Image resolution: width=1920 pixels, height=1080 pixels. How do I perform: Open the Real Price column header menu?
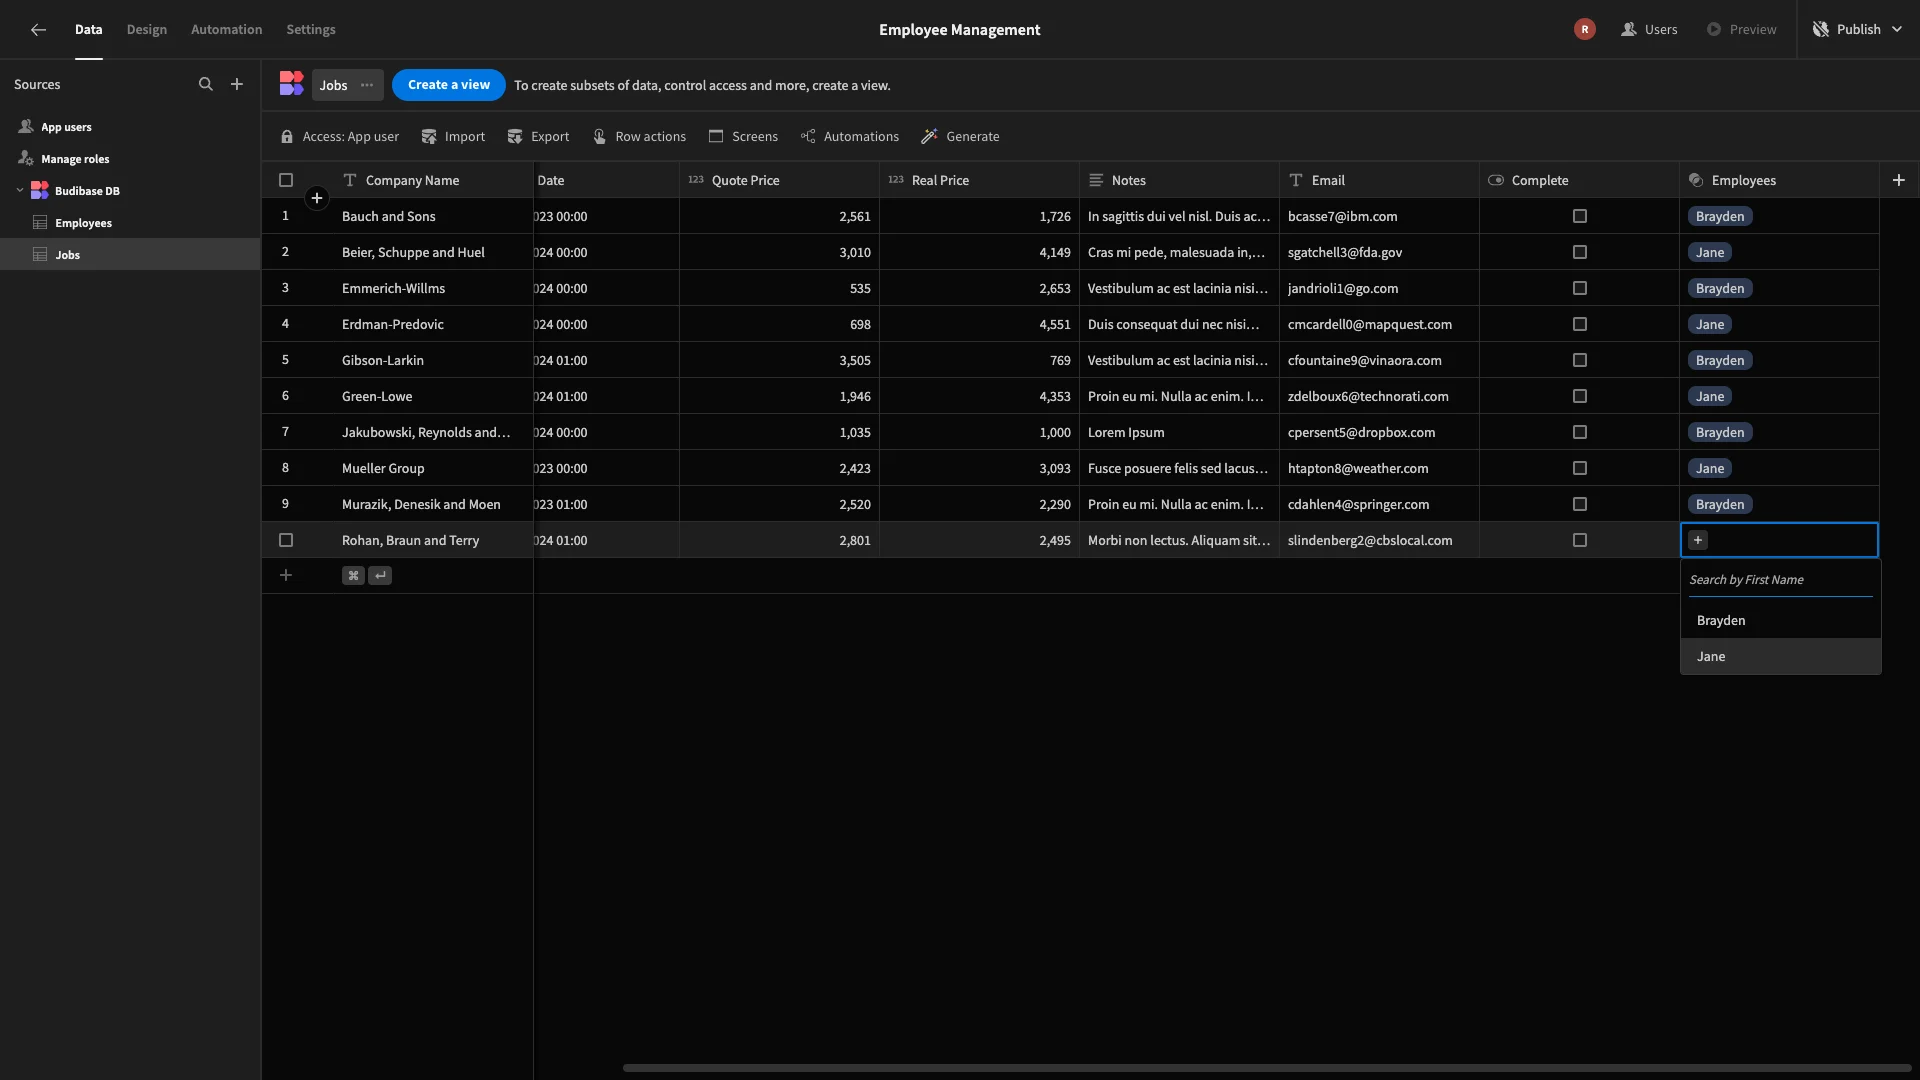[979, 180]
